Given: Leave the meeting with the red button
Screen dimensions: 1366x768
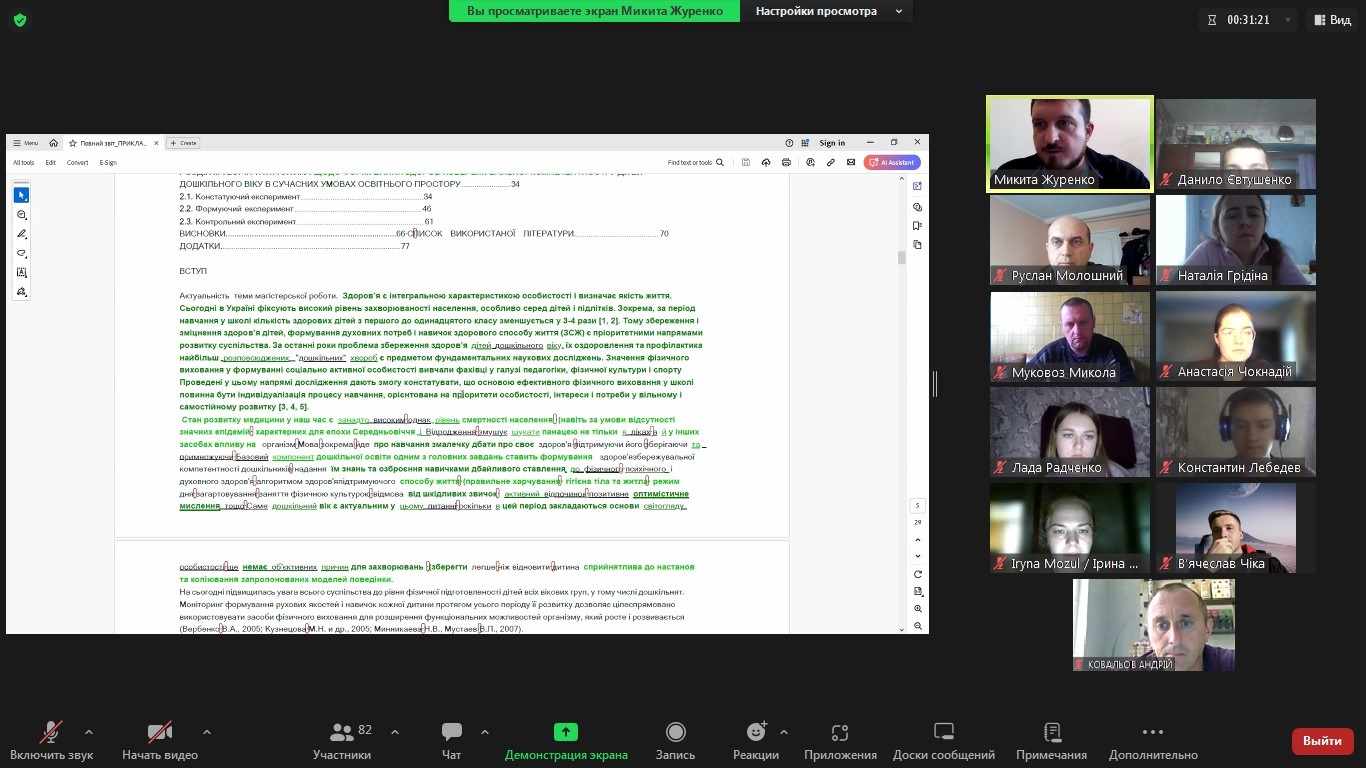Looking at the screenshot, I should (x=1322, y=741).
